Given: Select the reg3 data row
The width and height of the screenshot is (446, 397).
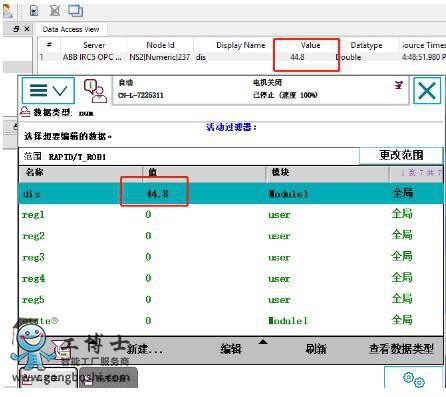Looking at the screenshot, I should click(231, 257).
